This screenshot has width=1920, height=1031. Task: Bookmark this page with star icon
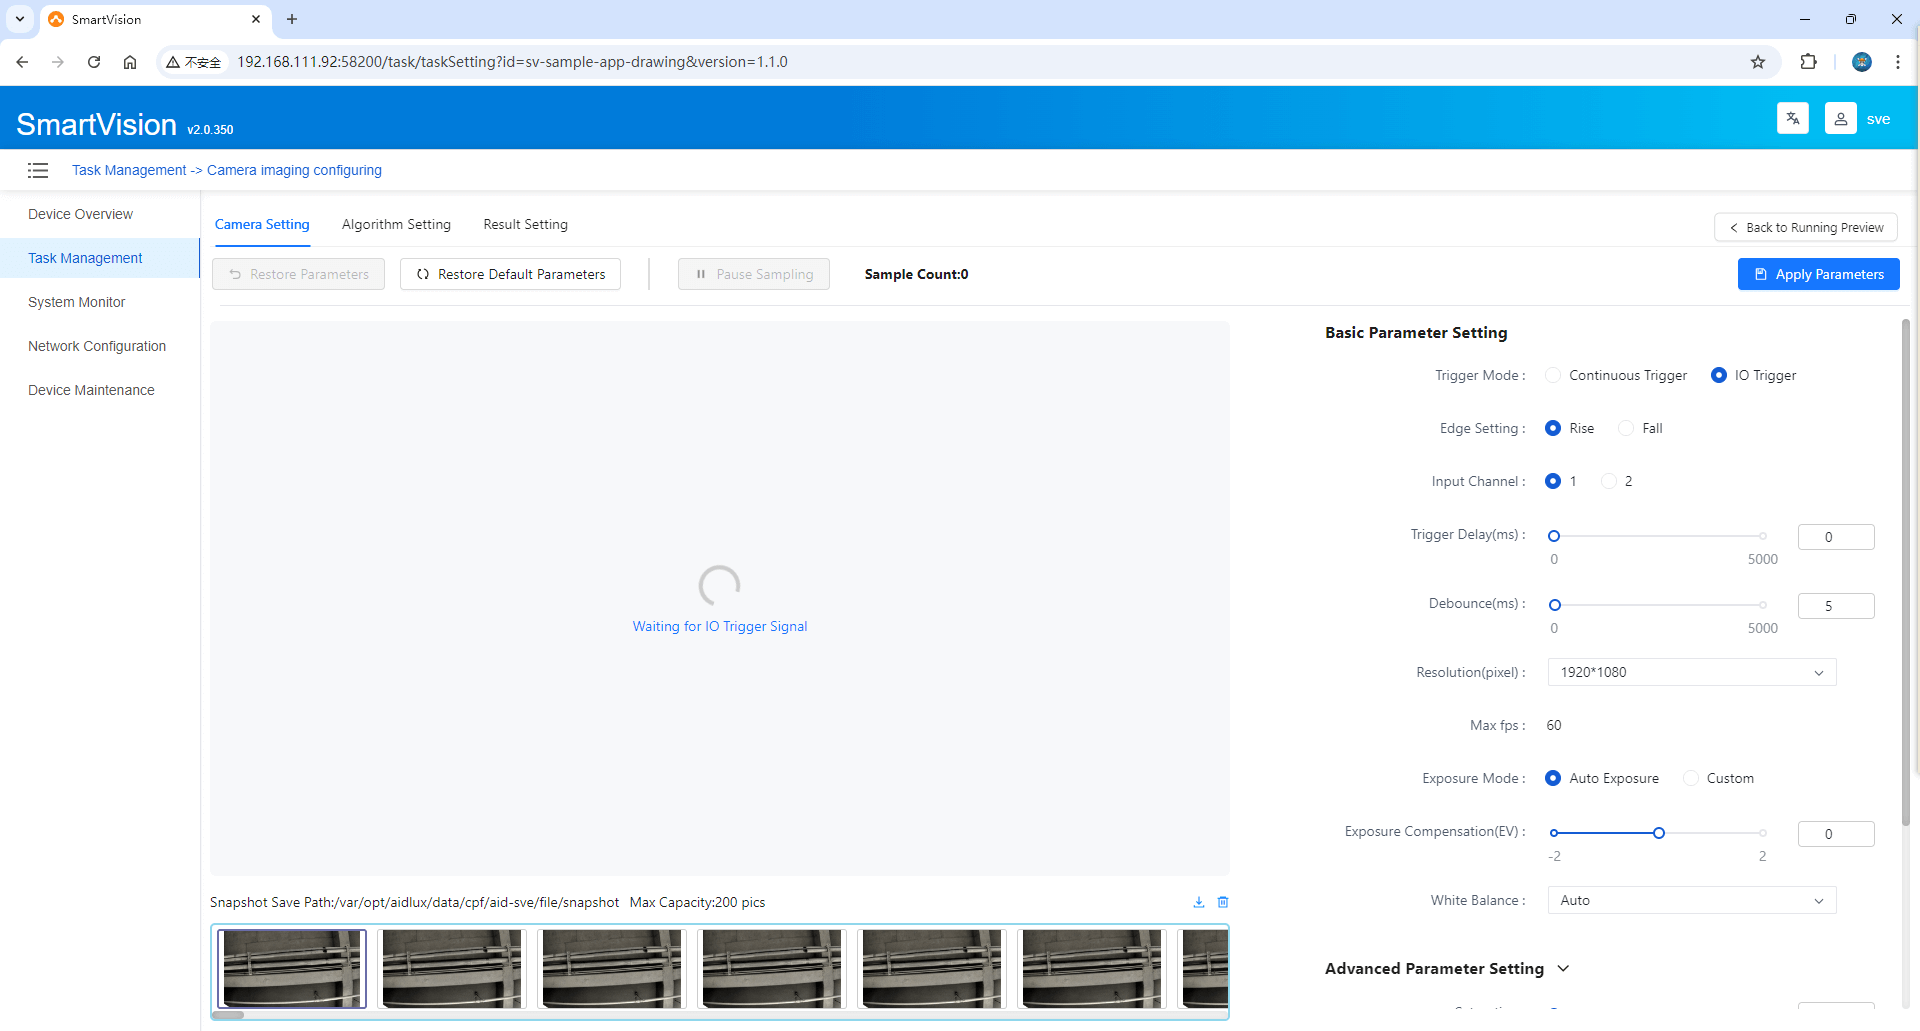(1758, 62)
